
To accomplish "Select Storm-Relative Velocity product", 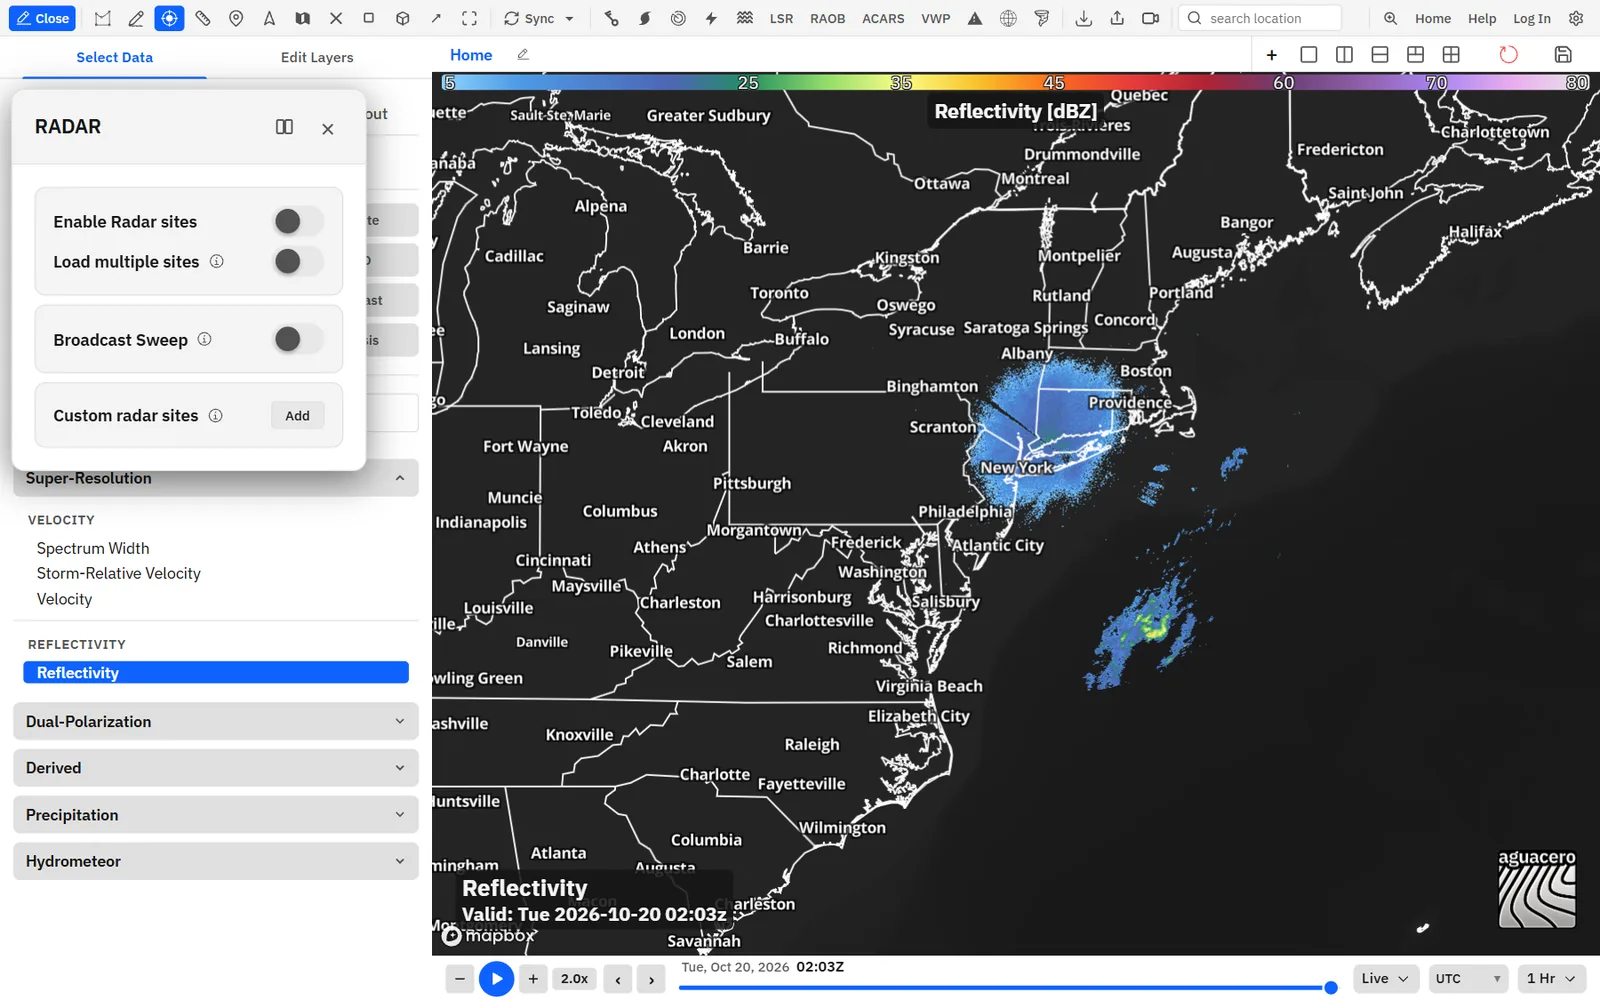I will (119, 573).
